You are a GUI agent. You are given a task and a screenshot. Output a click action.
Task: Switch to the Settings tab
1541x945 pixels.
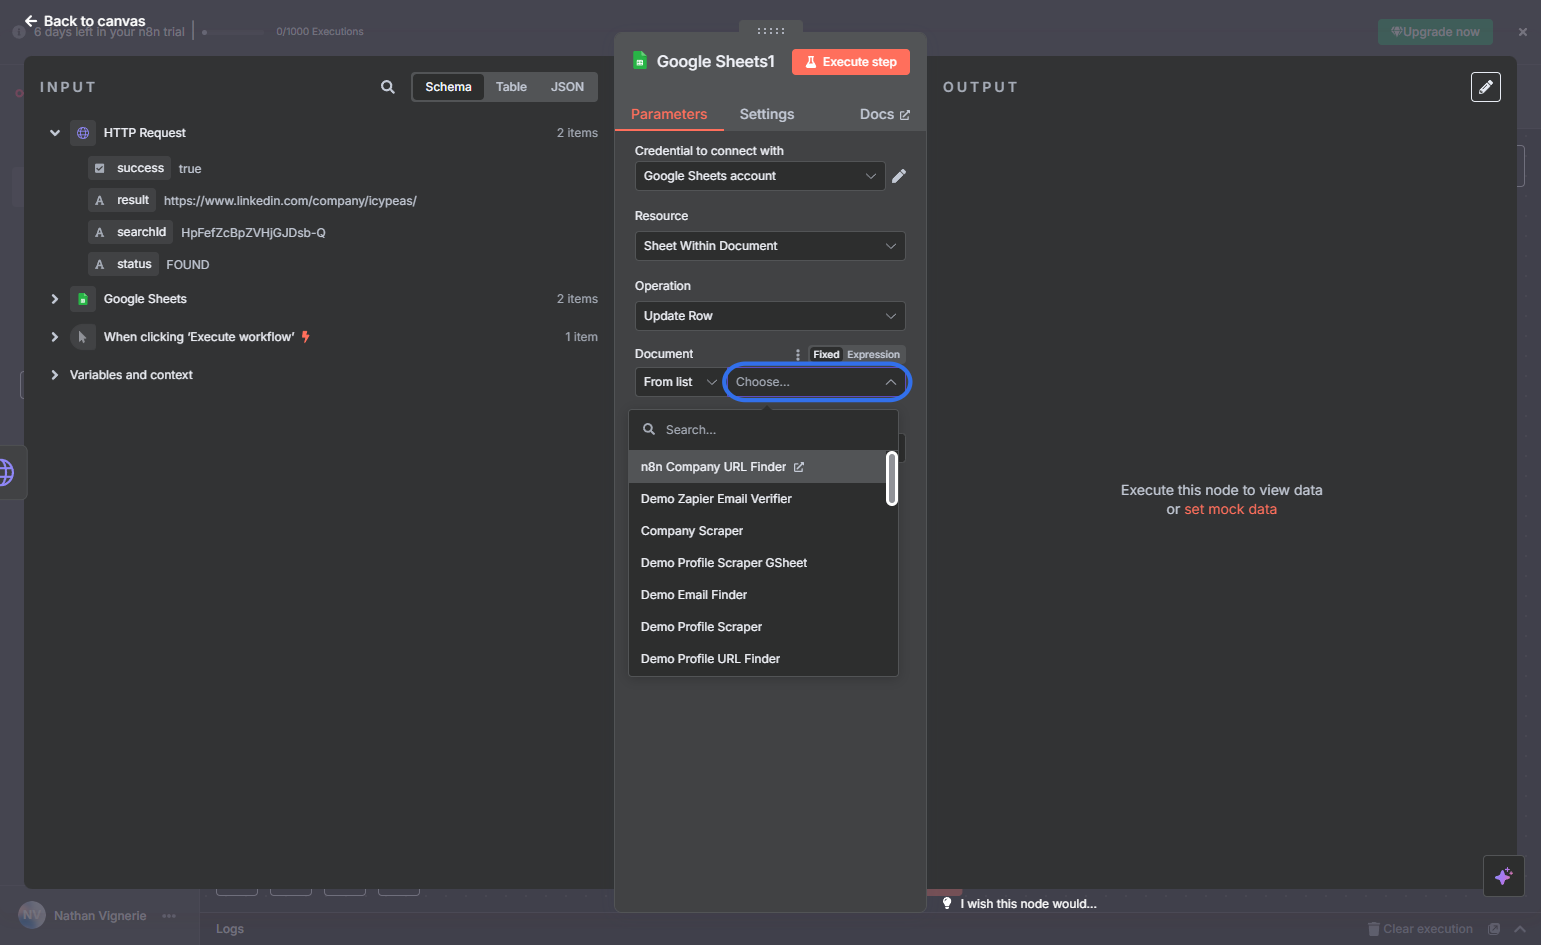pyautogui.click(x=767, y=114)
